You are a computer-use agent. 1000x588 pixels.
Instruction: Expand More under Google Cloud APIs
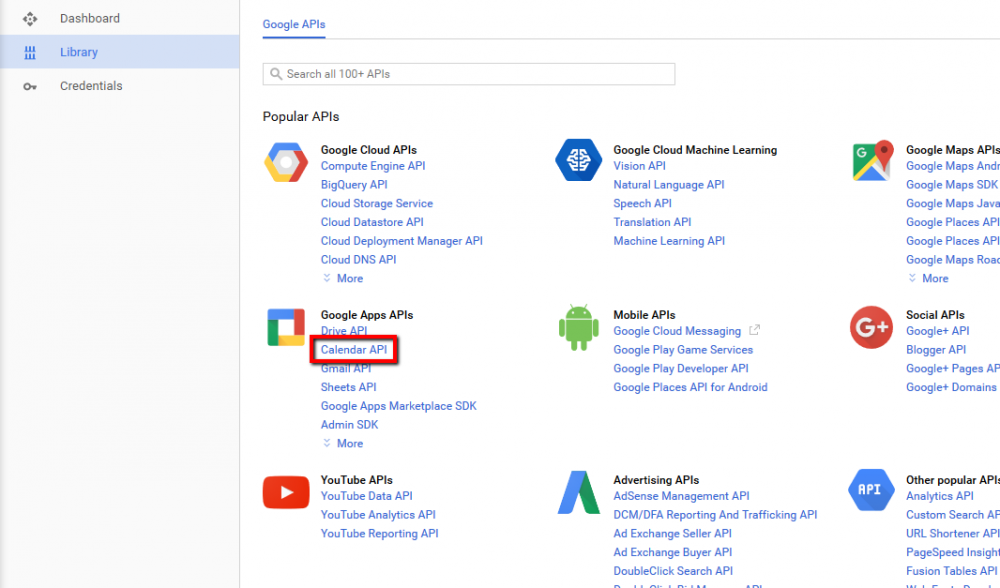coord(343,278)
